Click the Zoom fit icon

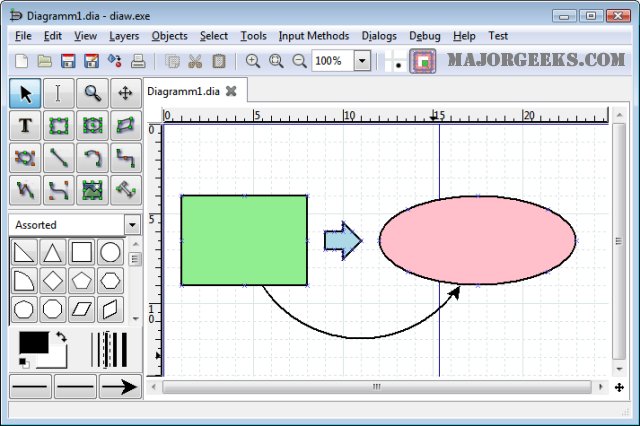[x=276, y=61]
